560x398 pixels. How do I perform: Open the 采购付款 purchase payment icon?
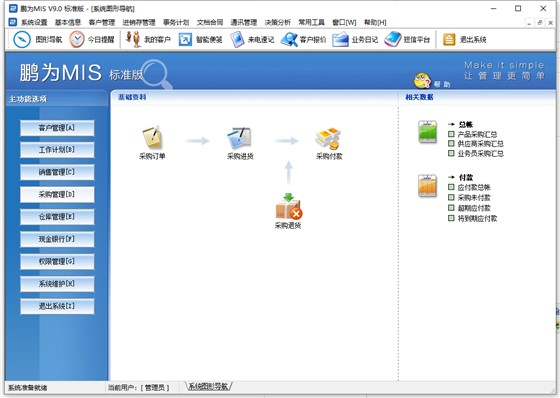pos(328,139)
